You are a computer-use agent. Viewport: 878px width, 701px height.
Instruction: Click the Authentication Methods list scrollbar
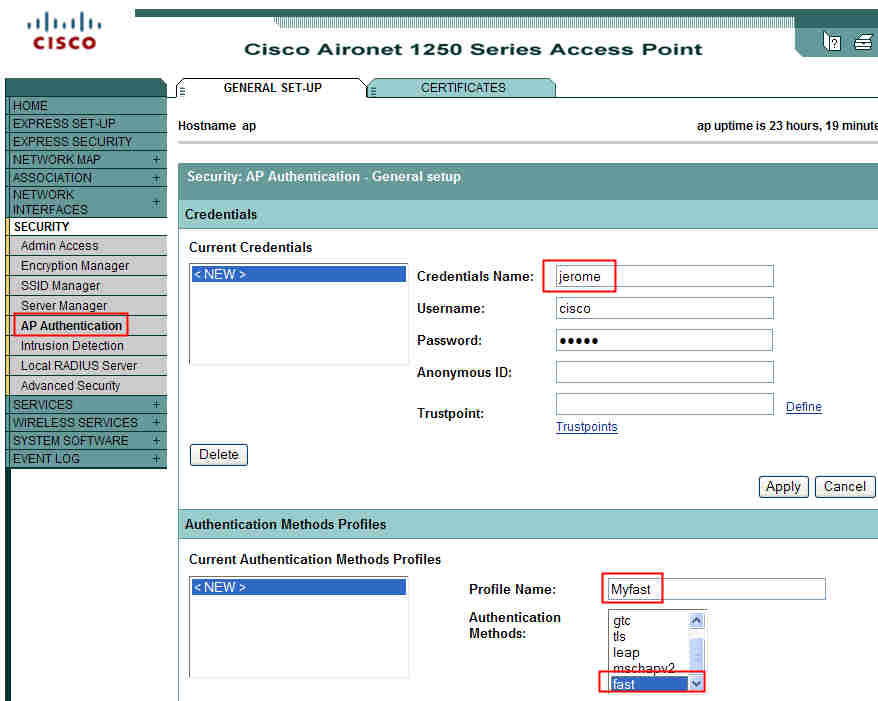[x=696, y=650]
